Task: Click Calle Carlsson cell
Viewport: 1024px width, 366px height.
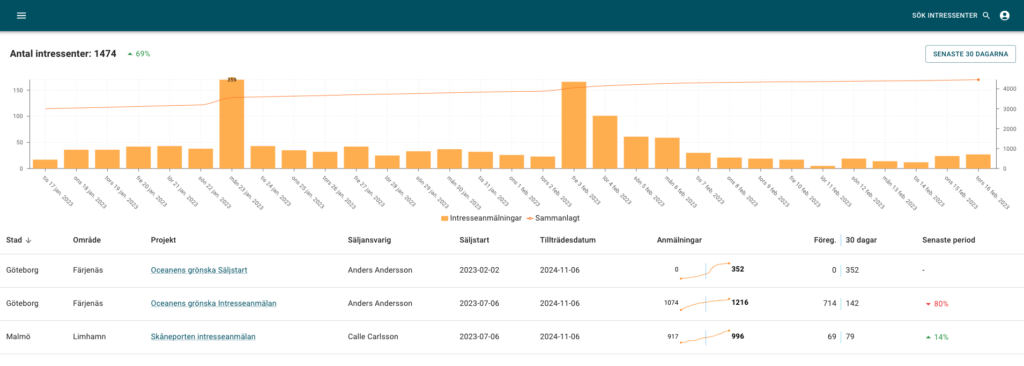Action: 373,337
